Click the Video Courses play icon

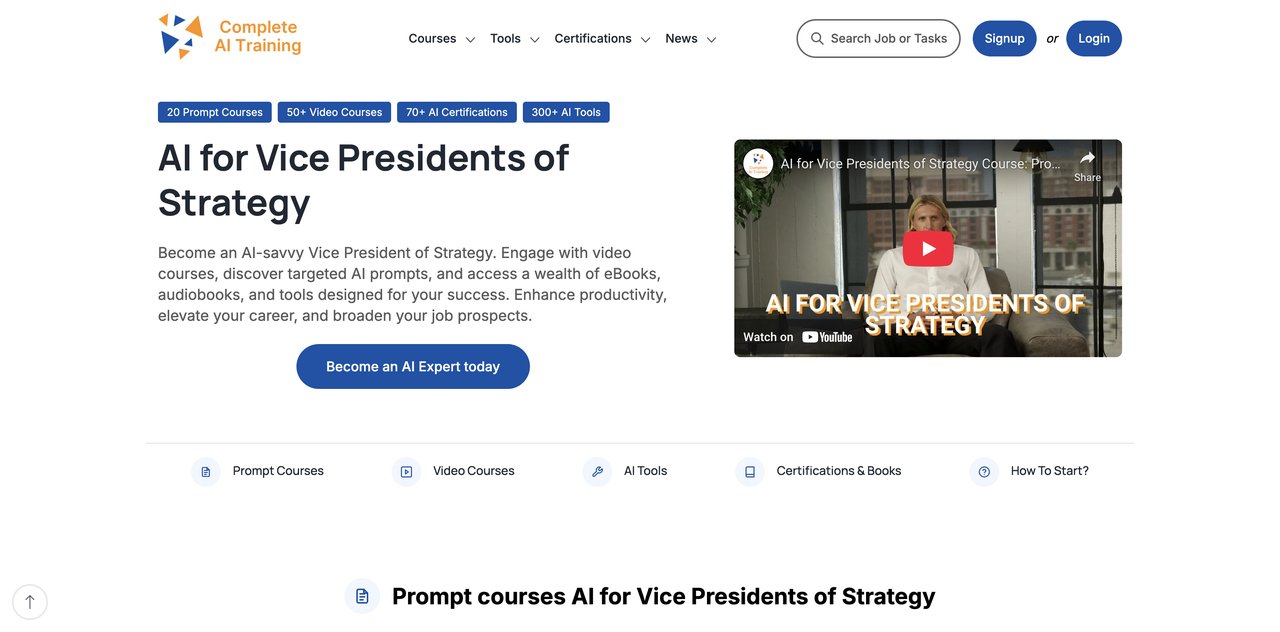coord(406,472)
